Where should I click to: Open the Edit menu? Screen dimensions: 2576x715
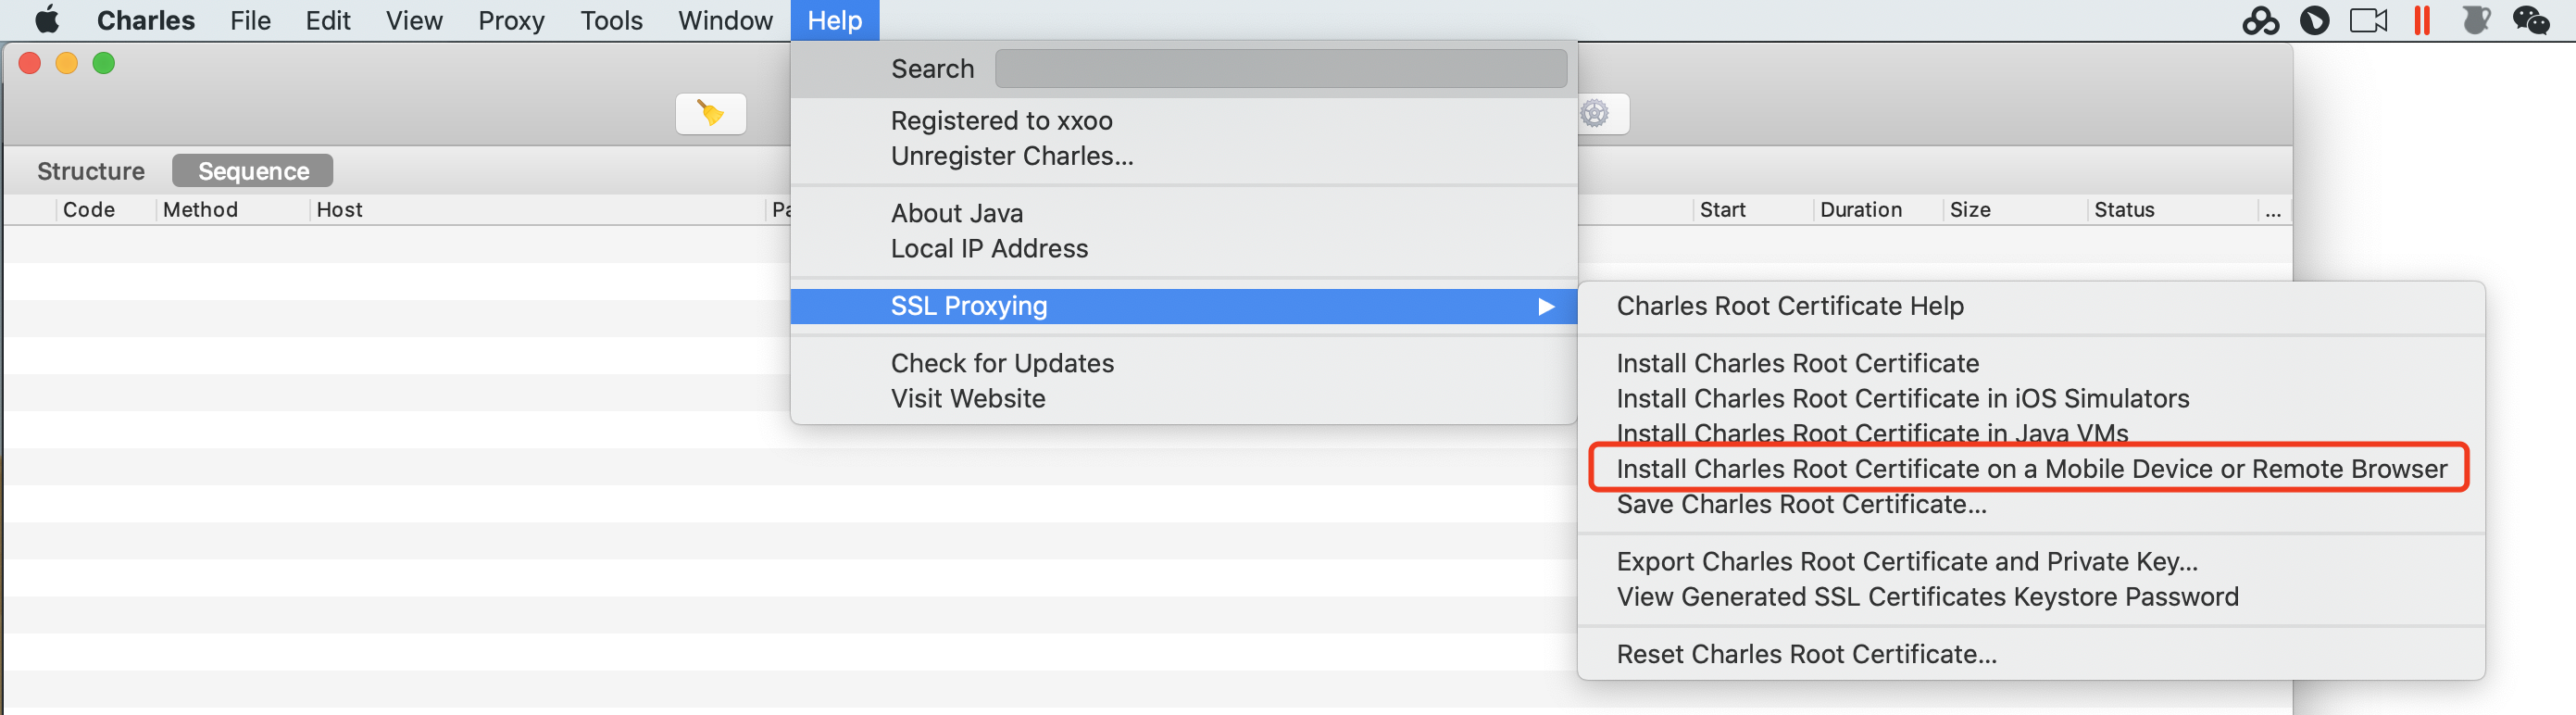328,20
